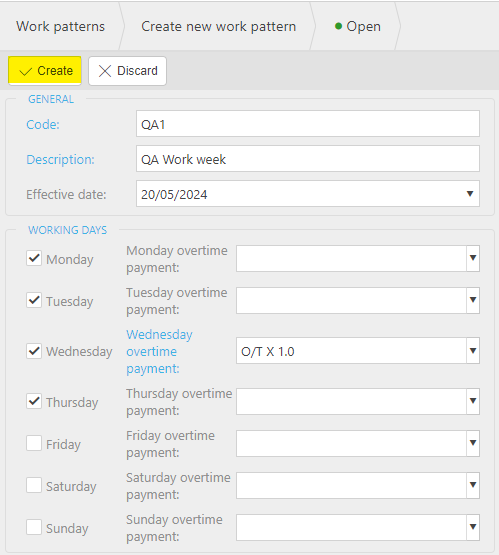The width and height of the screenshot is (499, 555).
Task: Click into the Code field containing QA1
Action: click(x=308, y=124)
